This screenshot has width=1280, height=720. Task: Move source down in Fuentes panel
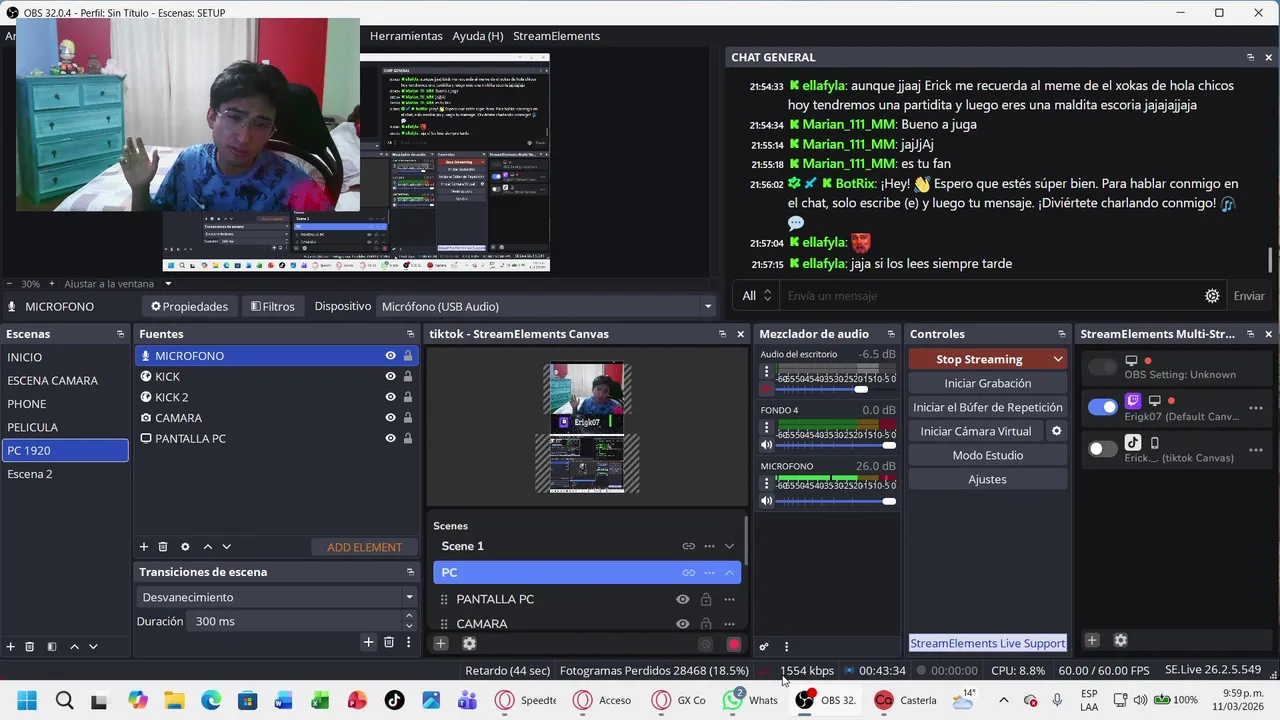click(x=226, y=547)
